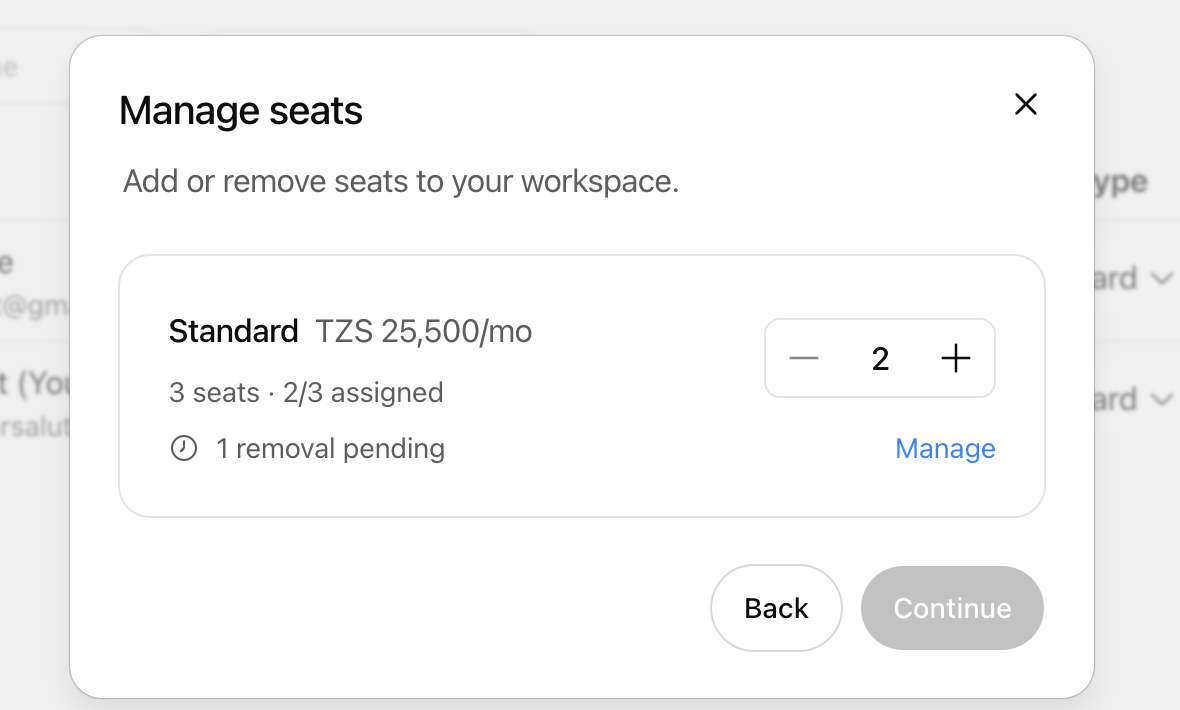
Task: Click the Continue button
Action: click(x=952, y=608)
